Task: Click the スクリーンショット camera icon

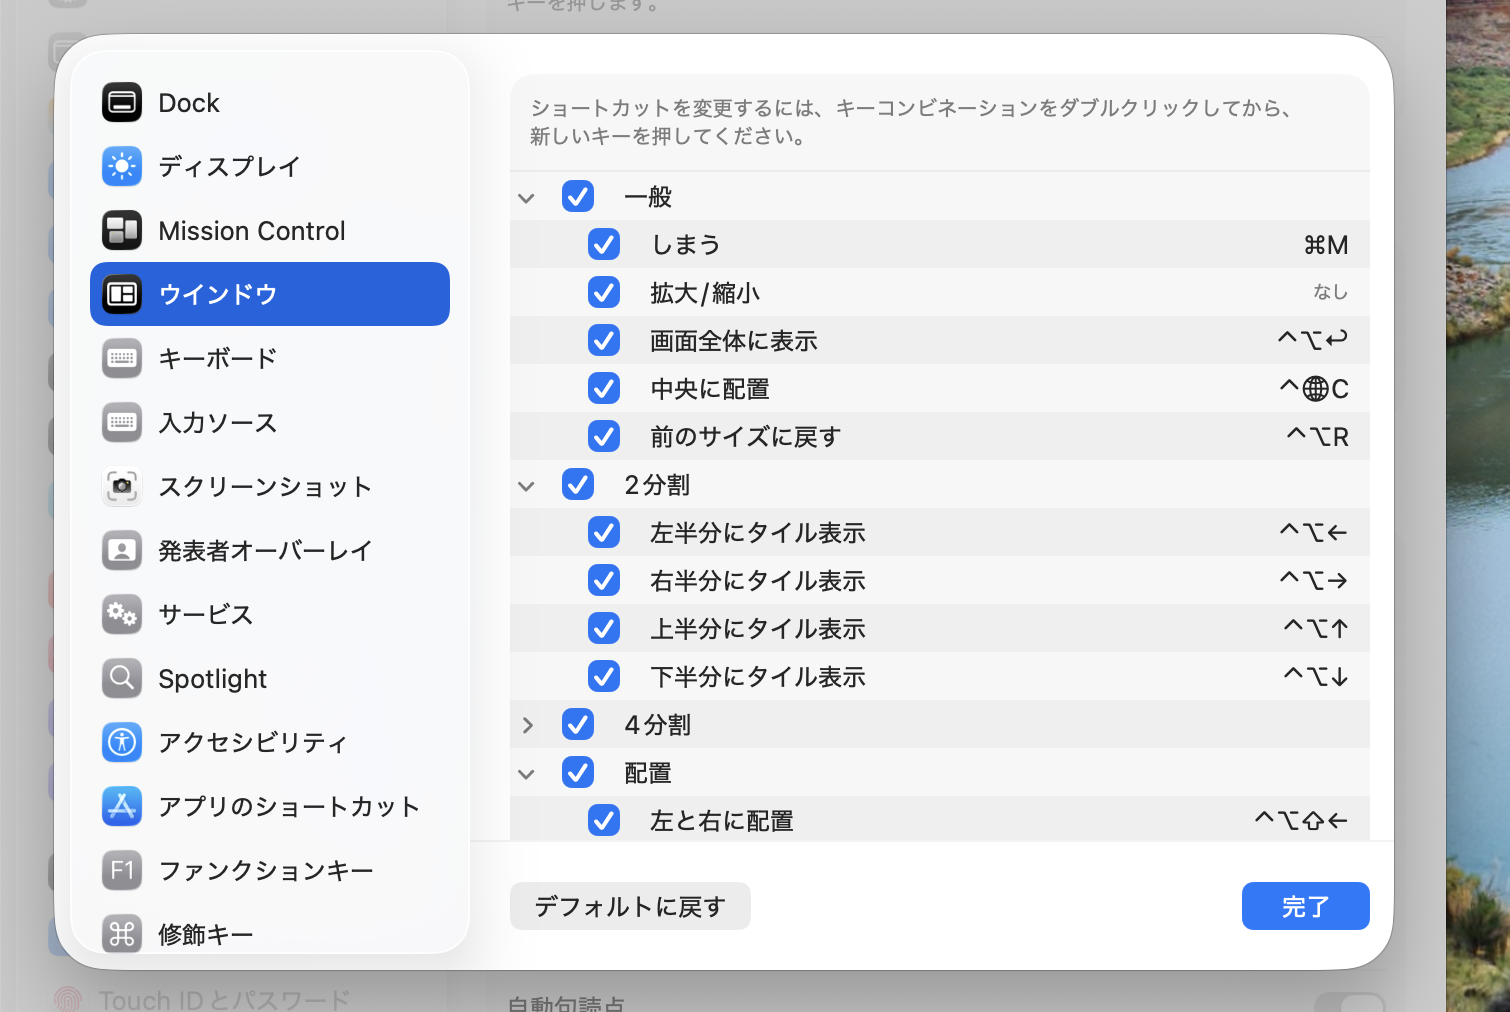Action: point(122,487)
